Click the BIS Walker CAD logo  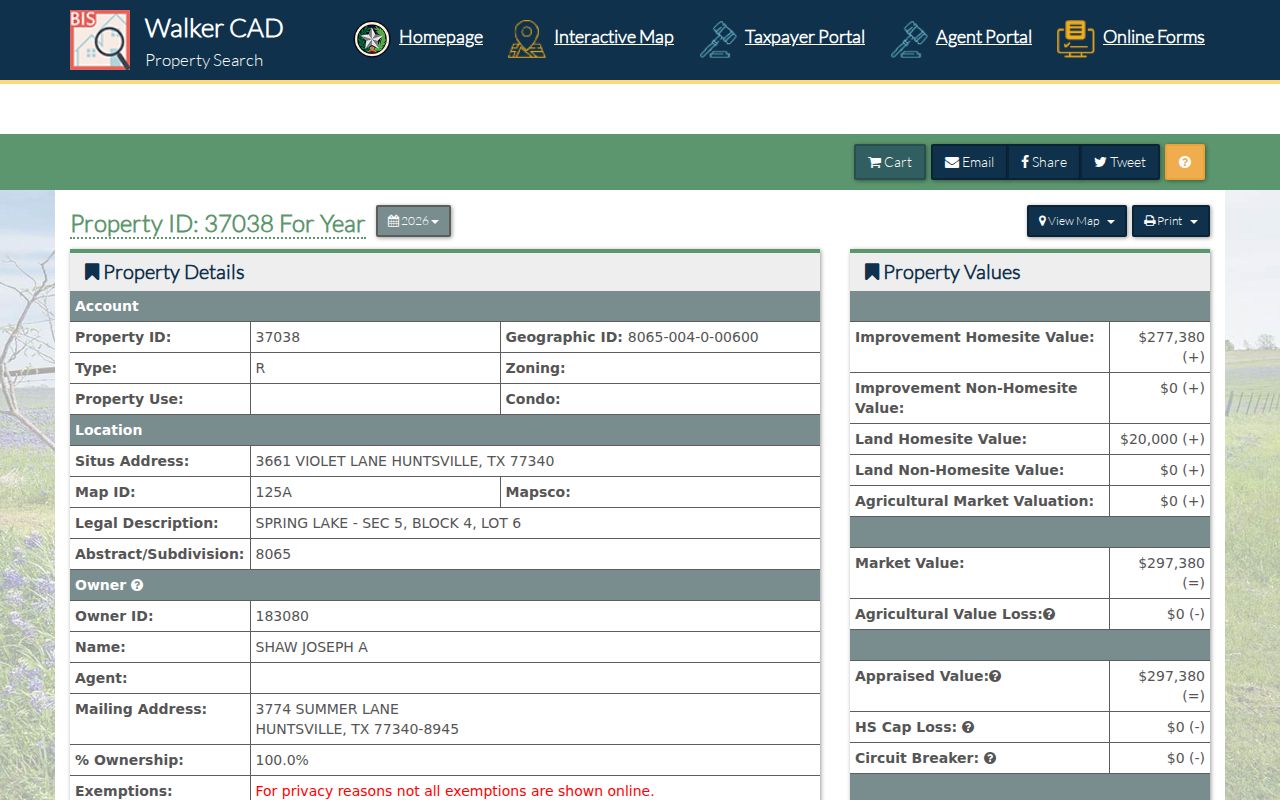[100, 40]
